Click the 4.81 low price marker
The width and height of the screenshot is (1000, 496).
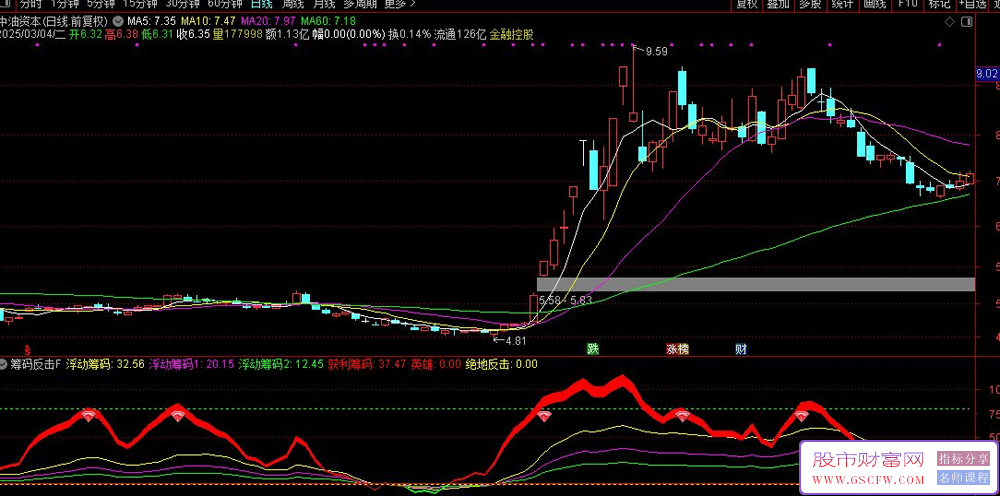click(x=515, y=340)
